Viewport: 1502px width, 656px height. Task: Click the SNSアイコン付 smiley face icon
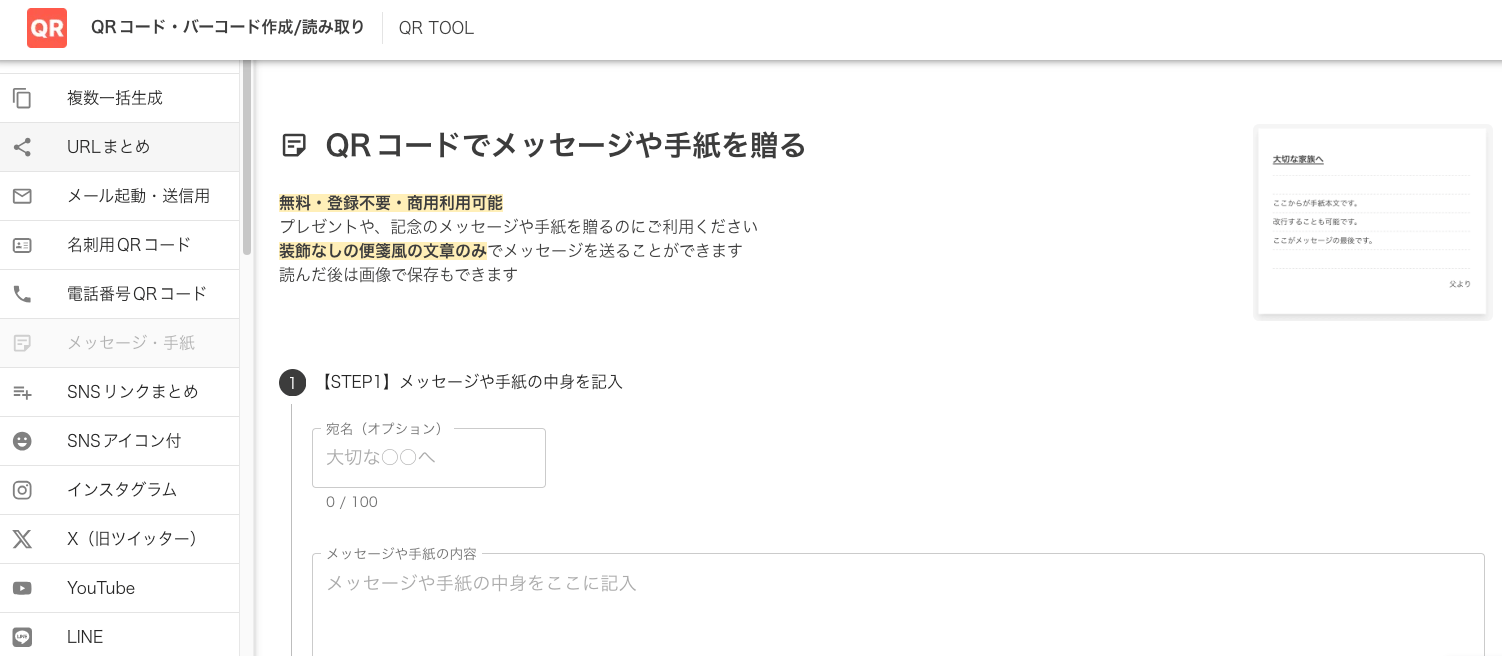tap(22, 441)
